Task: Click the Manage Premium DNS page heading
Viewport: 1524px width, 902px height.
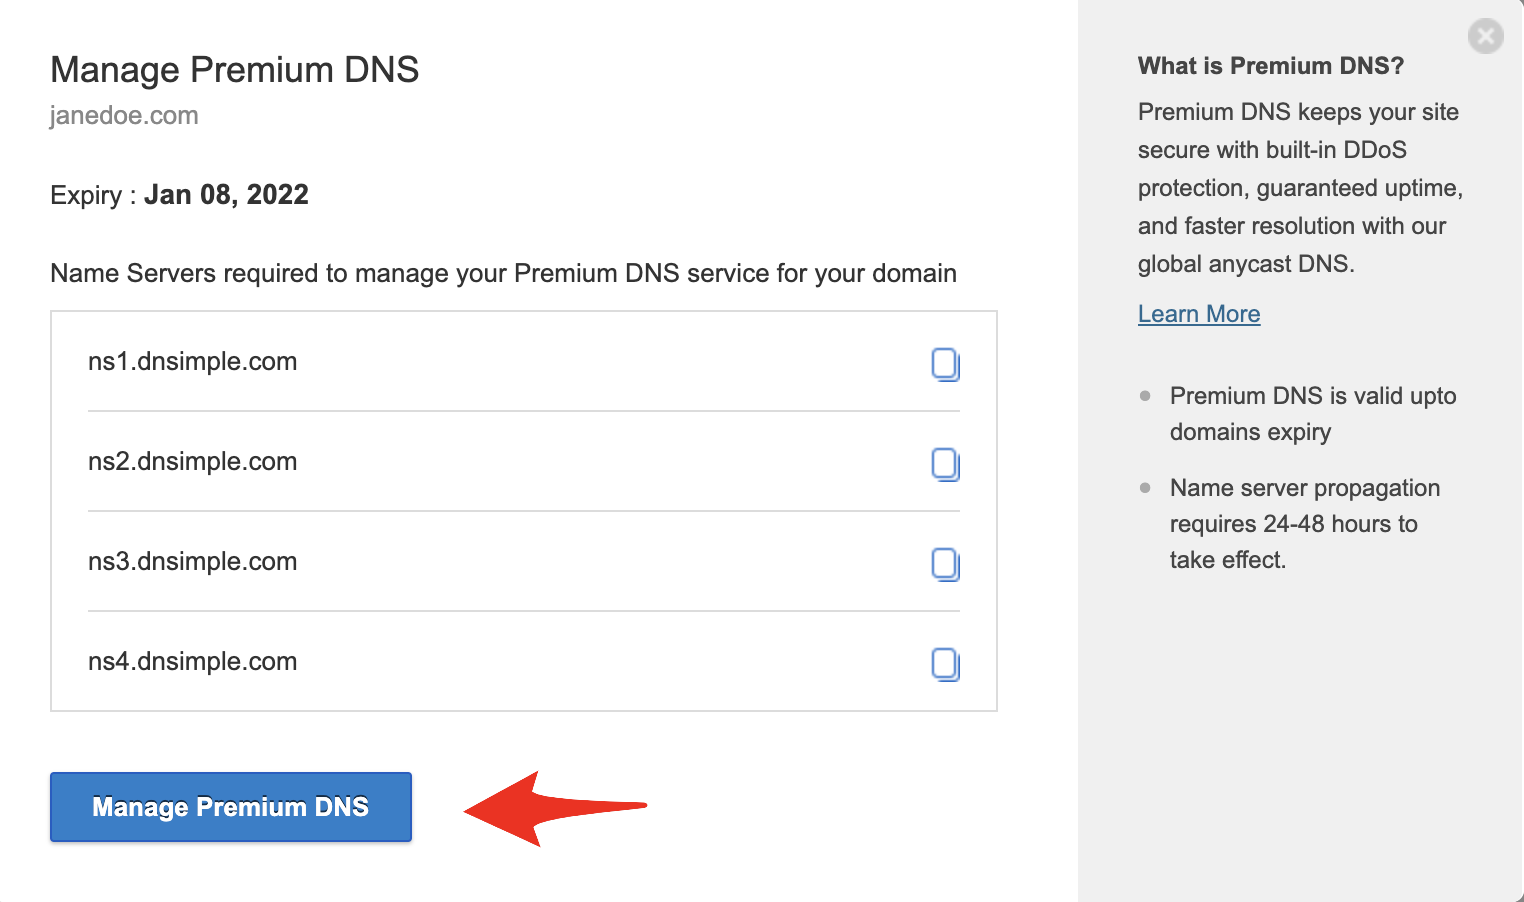Action: [x=234, y=70]
